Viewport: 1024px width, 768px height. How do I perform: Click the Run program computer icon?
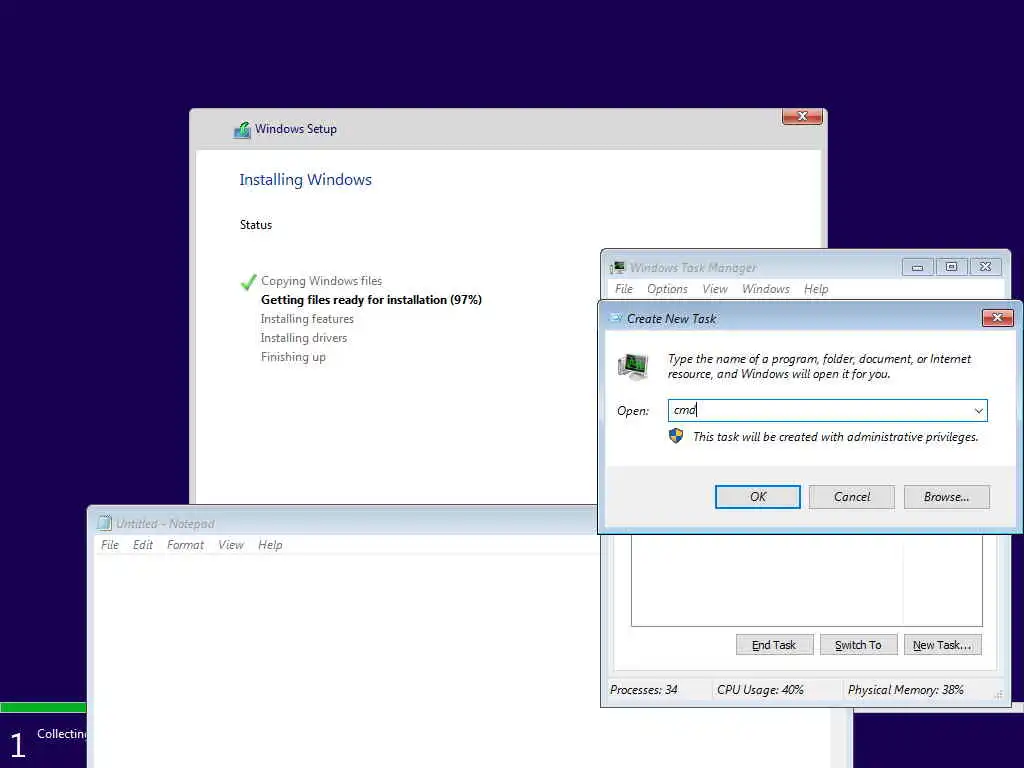[633, 366]
